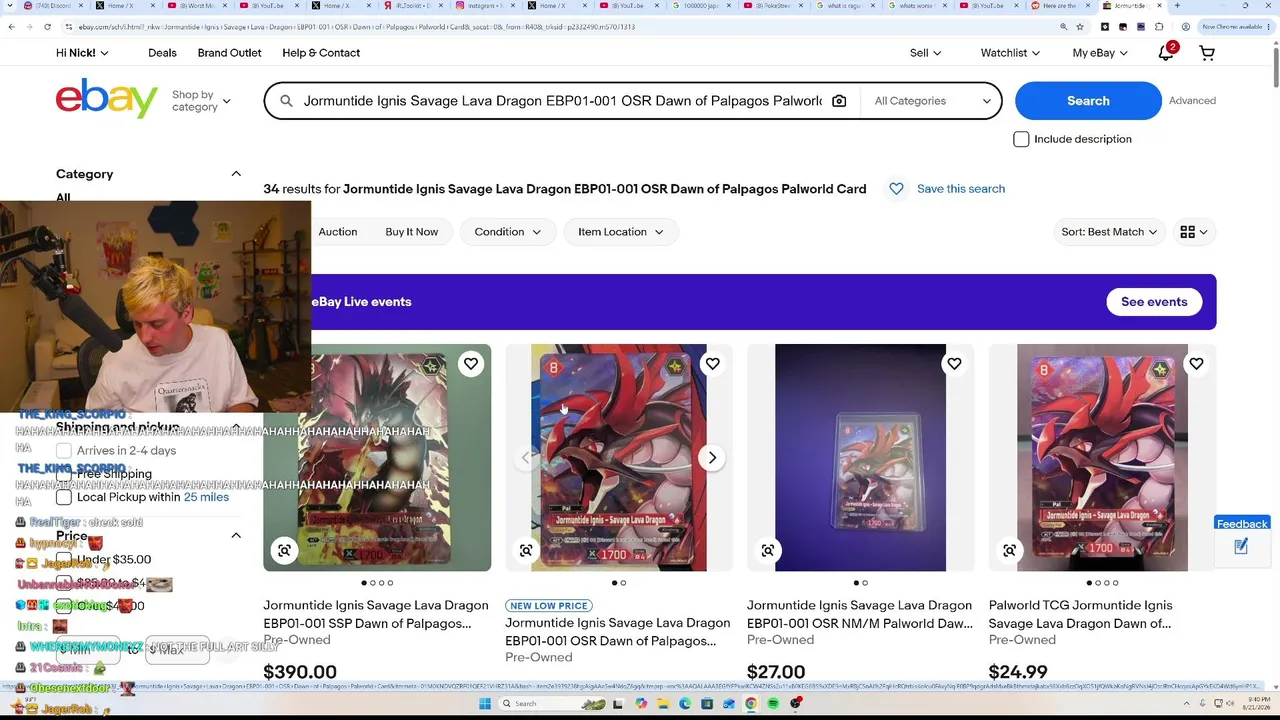This screenshot has width=1280, height=720.
Task: Expand the My eBay menu
Action: click(x=1099, y=53)
